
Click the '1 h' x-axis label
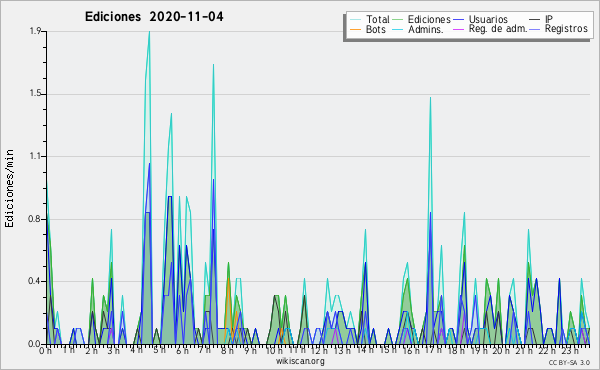pyautogui.click(x=68, y=350)
